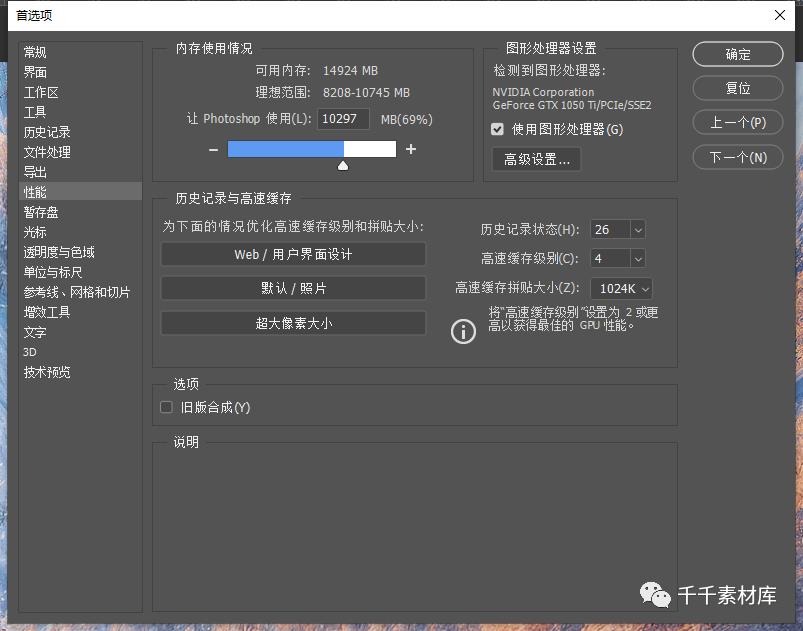This screenshot has height=631, width=803.
Task: Click the minus icon to decrease memory usage
Action: pos(212,148)
